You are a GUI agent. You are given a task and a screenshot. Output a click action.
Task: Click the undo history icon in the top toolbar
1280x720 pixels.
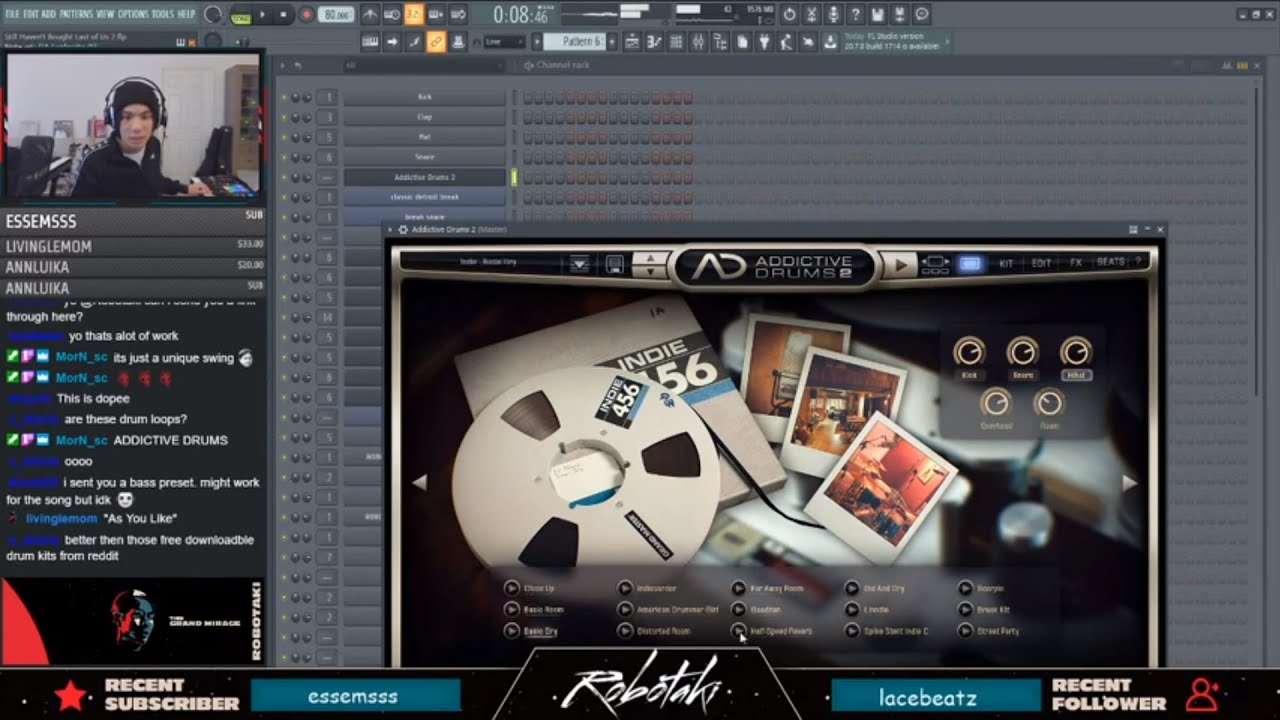point(790,15)
